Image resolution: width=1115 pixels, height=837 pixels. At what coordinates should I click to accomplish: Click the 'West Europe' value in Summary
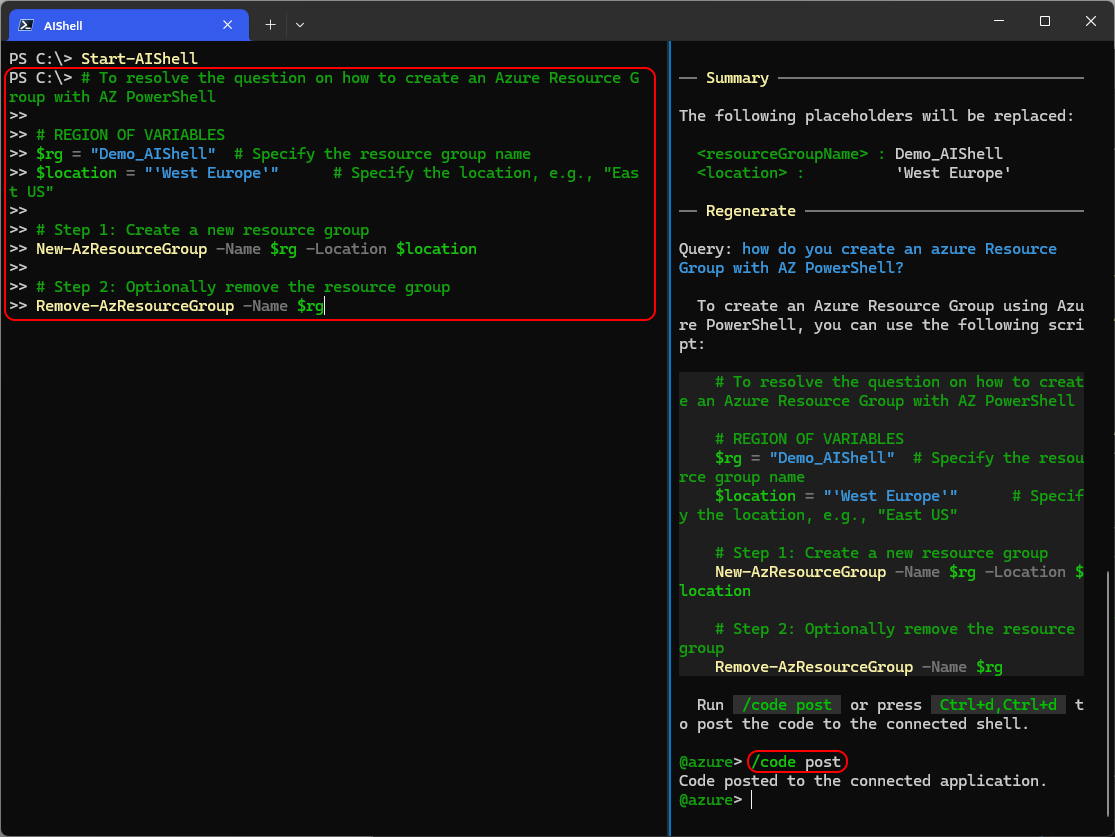click(953, 173)
